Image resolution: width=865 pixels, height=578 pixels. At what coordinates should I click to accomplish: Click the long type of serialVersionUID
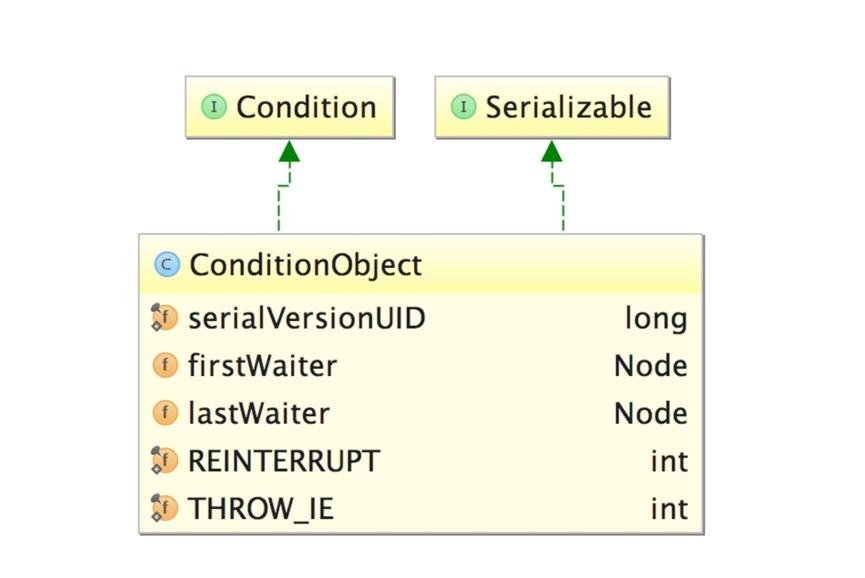click(656, 319)
